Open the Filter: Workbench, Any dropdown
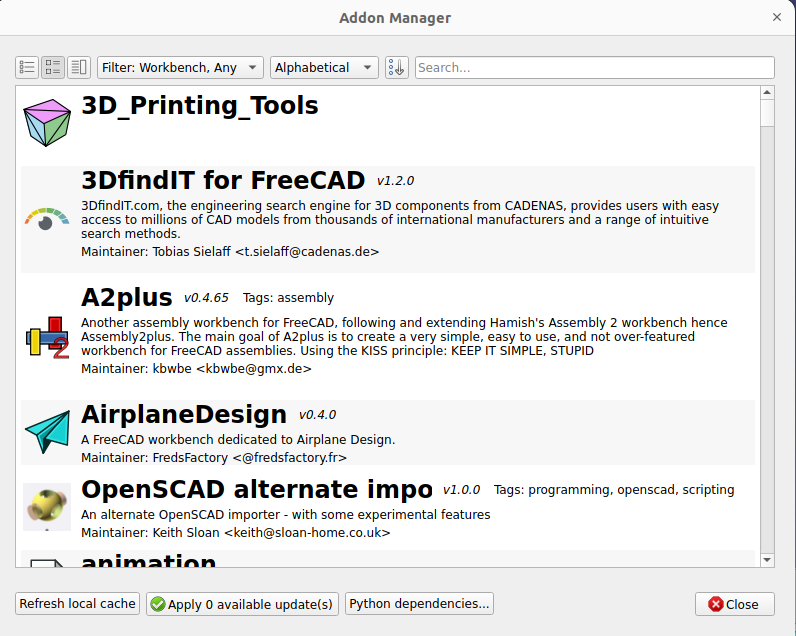 pyautogui.click(x=180, y=68)
